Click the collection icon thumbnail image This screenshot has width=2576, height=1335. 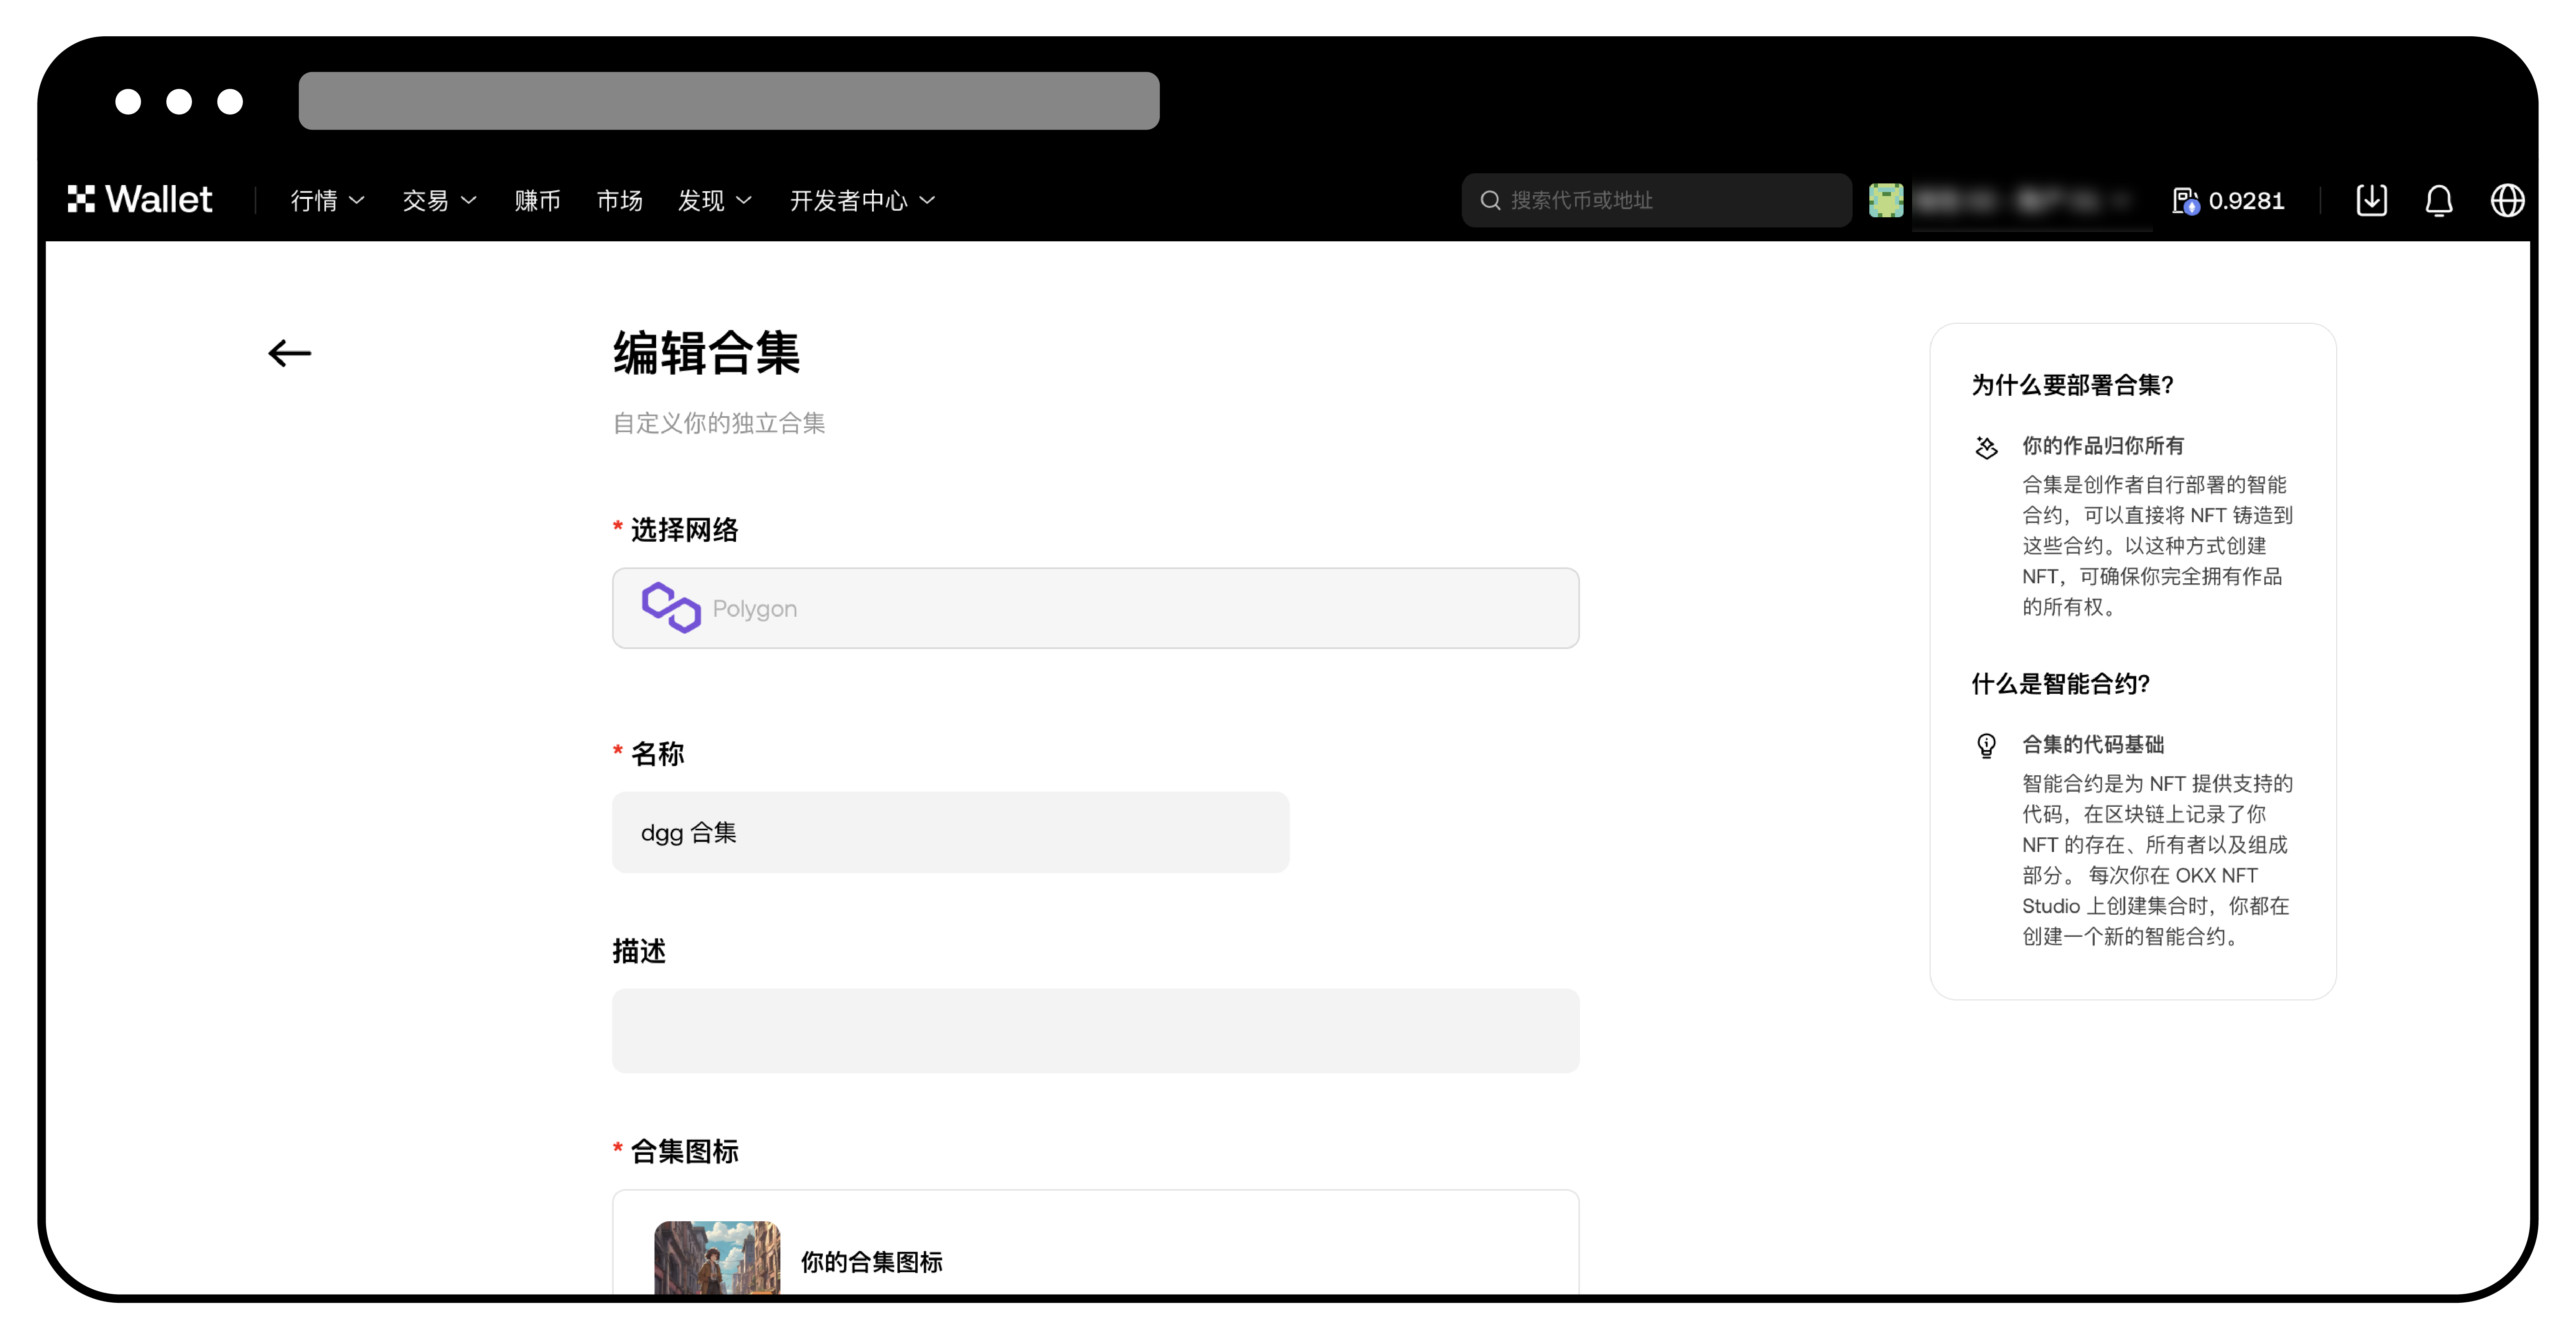[x=717, y=1257]
